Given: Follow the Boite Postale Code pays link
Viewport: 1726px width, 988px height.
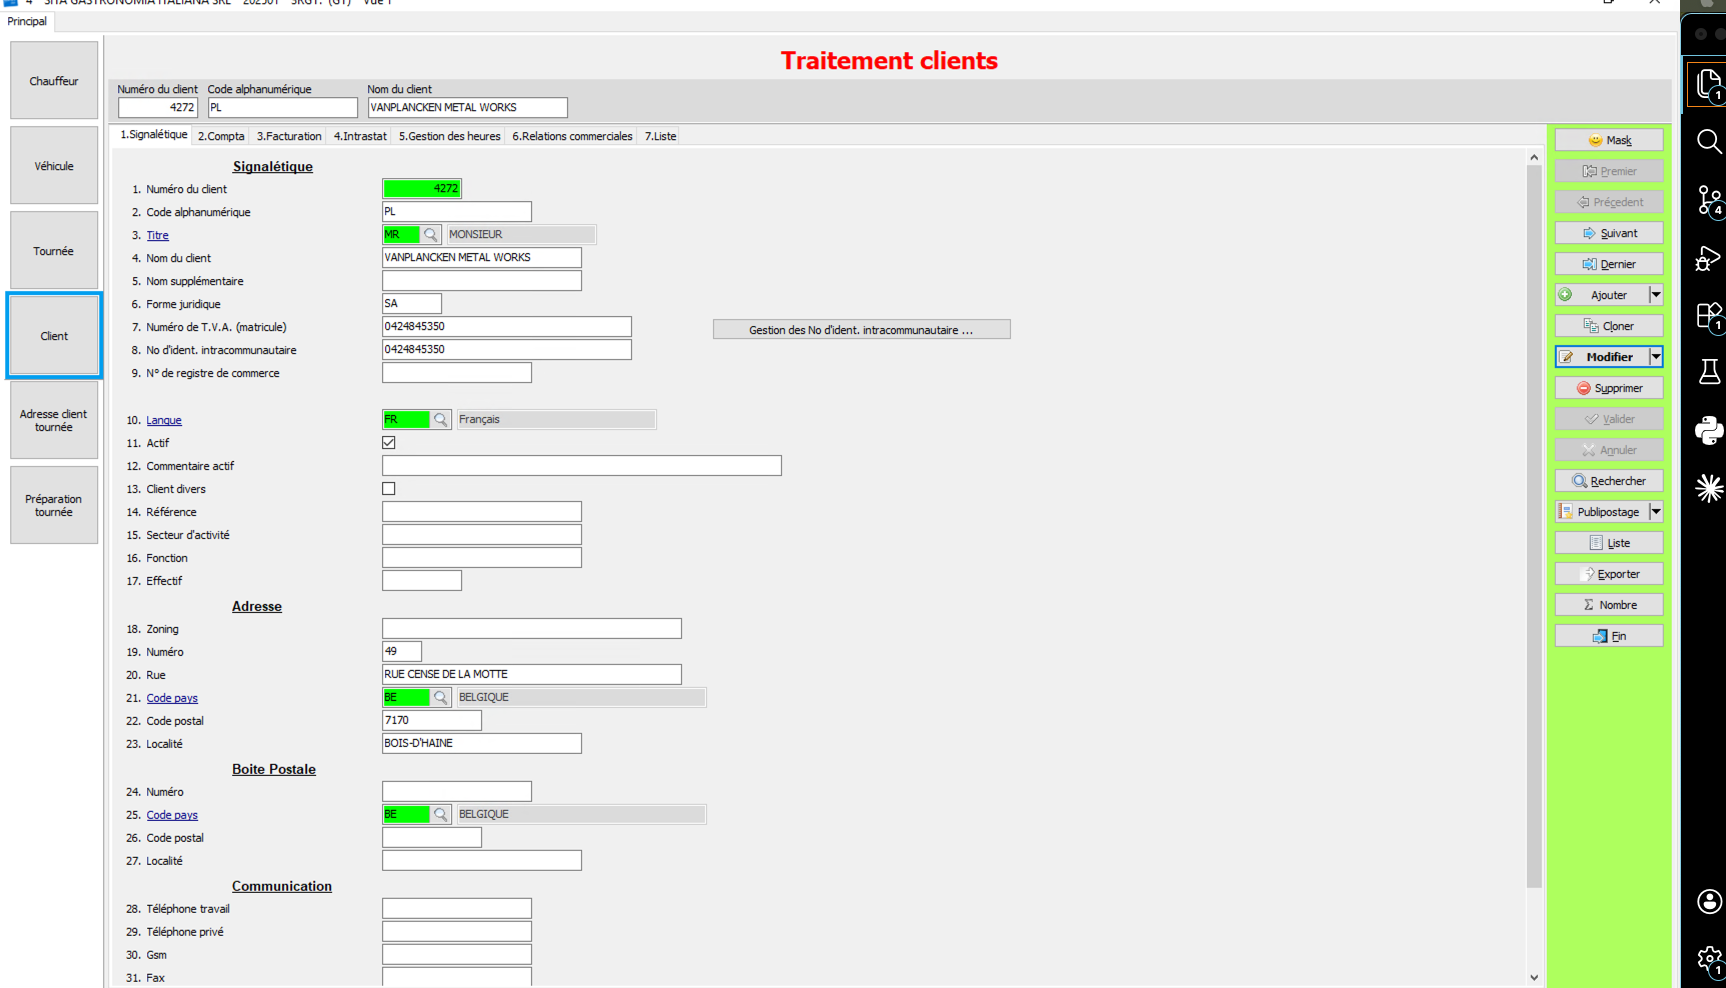Looking at the screenshot, I should coord(172,815).
